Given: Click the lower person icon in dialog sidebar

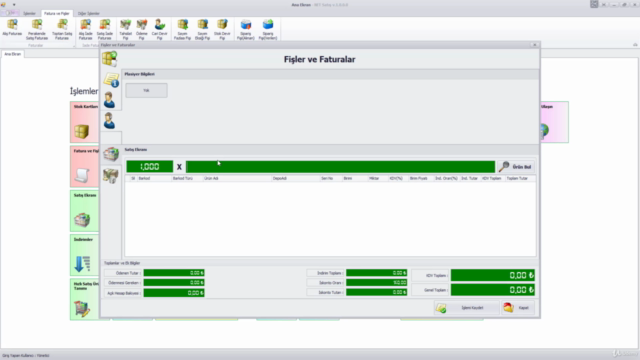Looking at the screenshot, I should 109,121.
